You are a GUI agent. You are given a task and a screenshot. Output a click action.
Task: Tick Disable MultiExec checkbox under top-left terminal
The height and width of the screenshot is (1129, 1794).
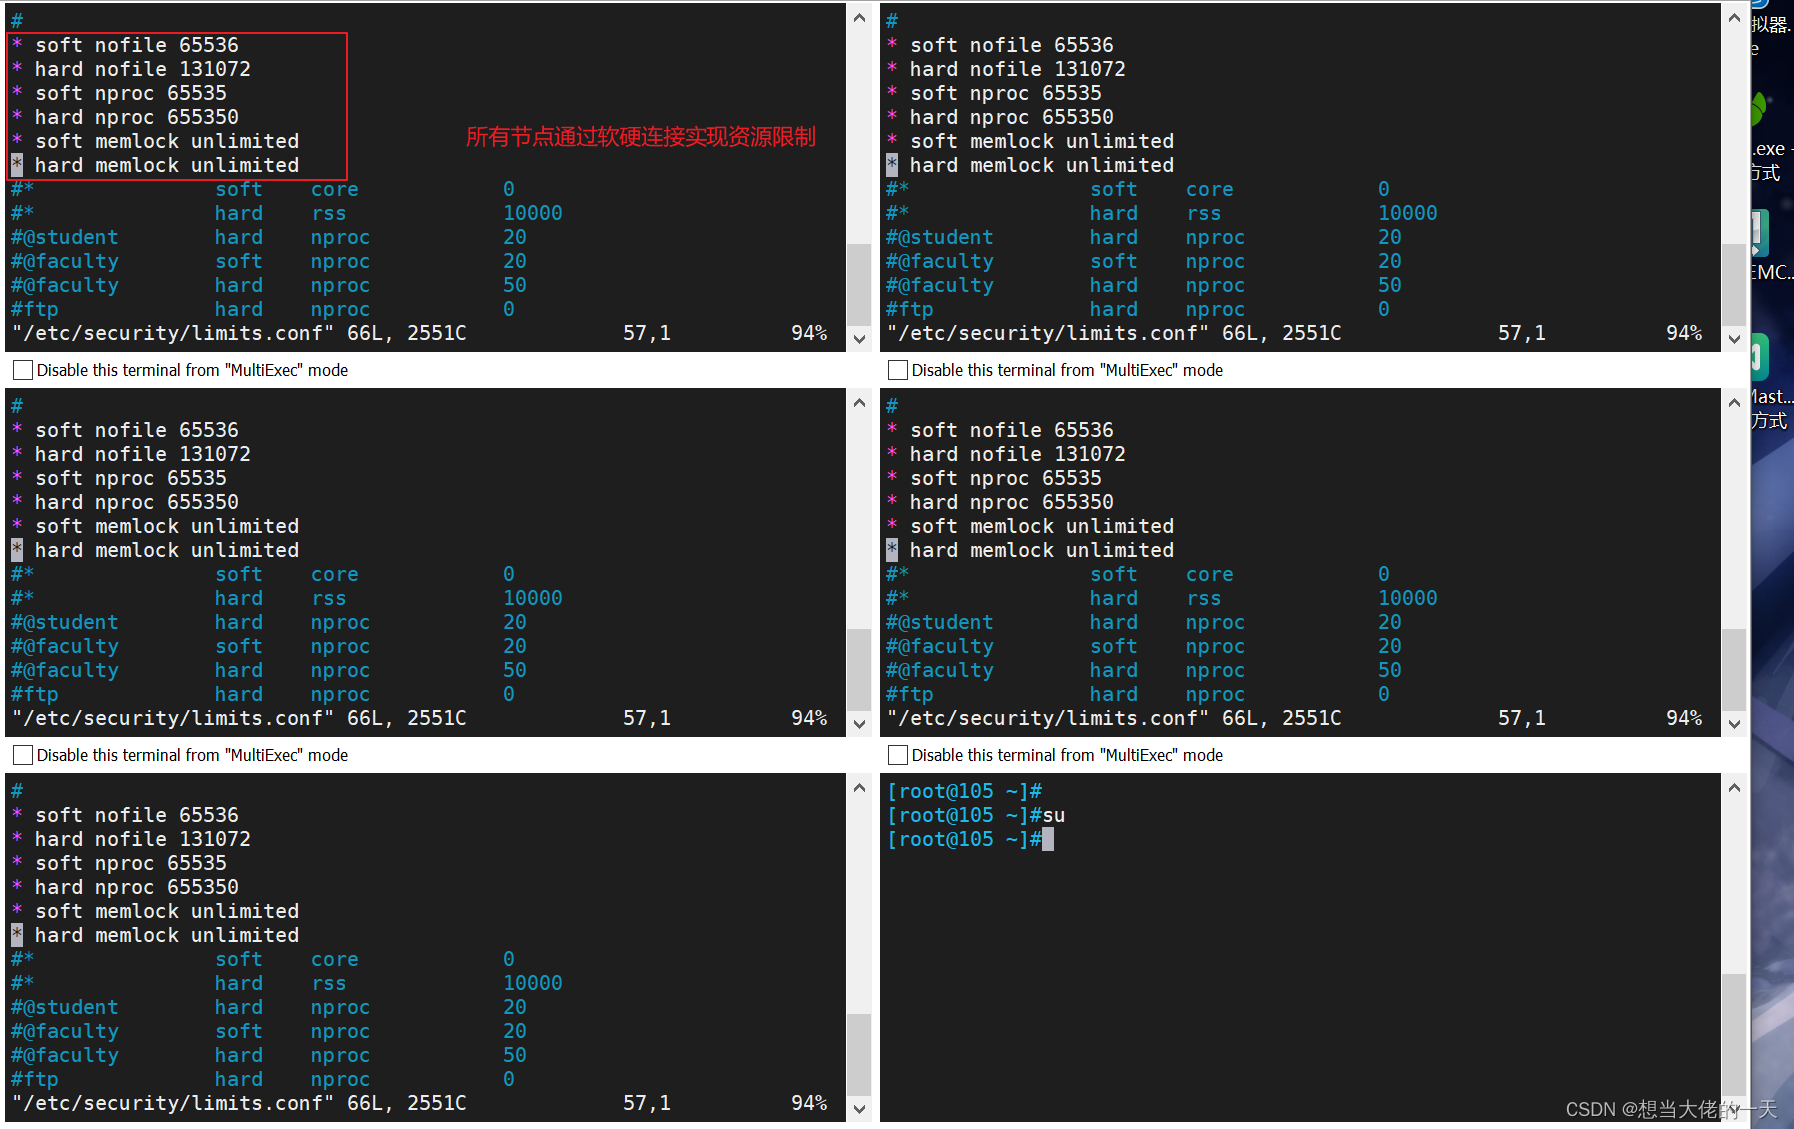(x=23, y=370)
